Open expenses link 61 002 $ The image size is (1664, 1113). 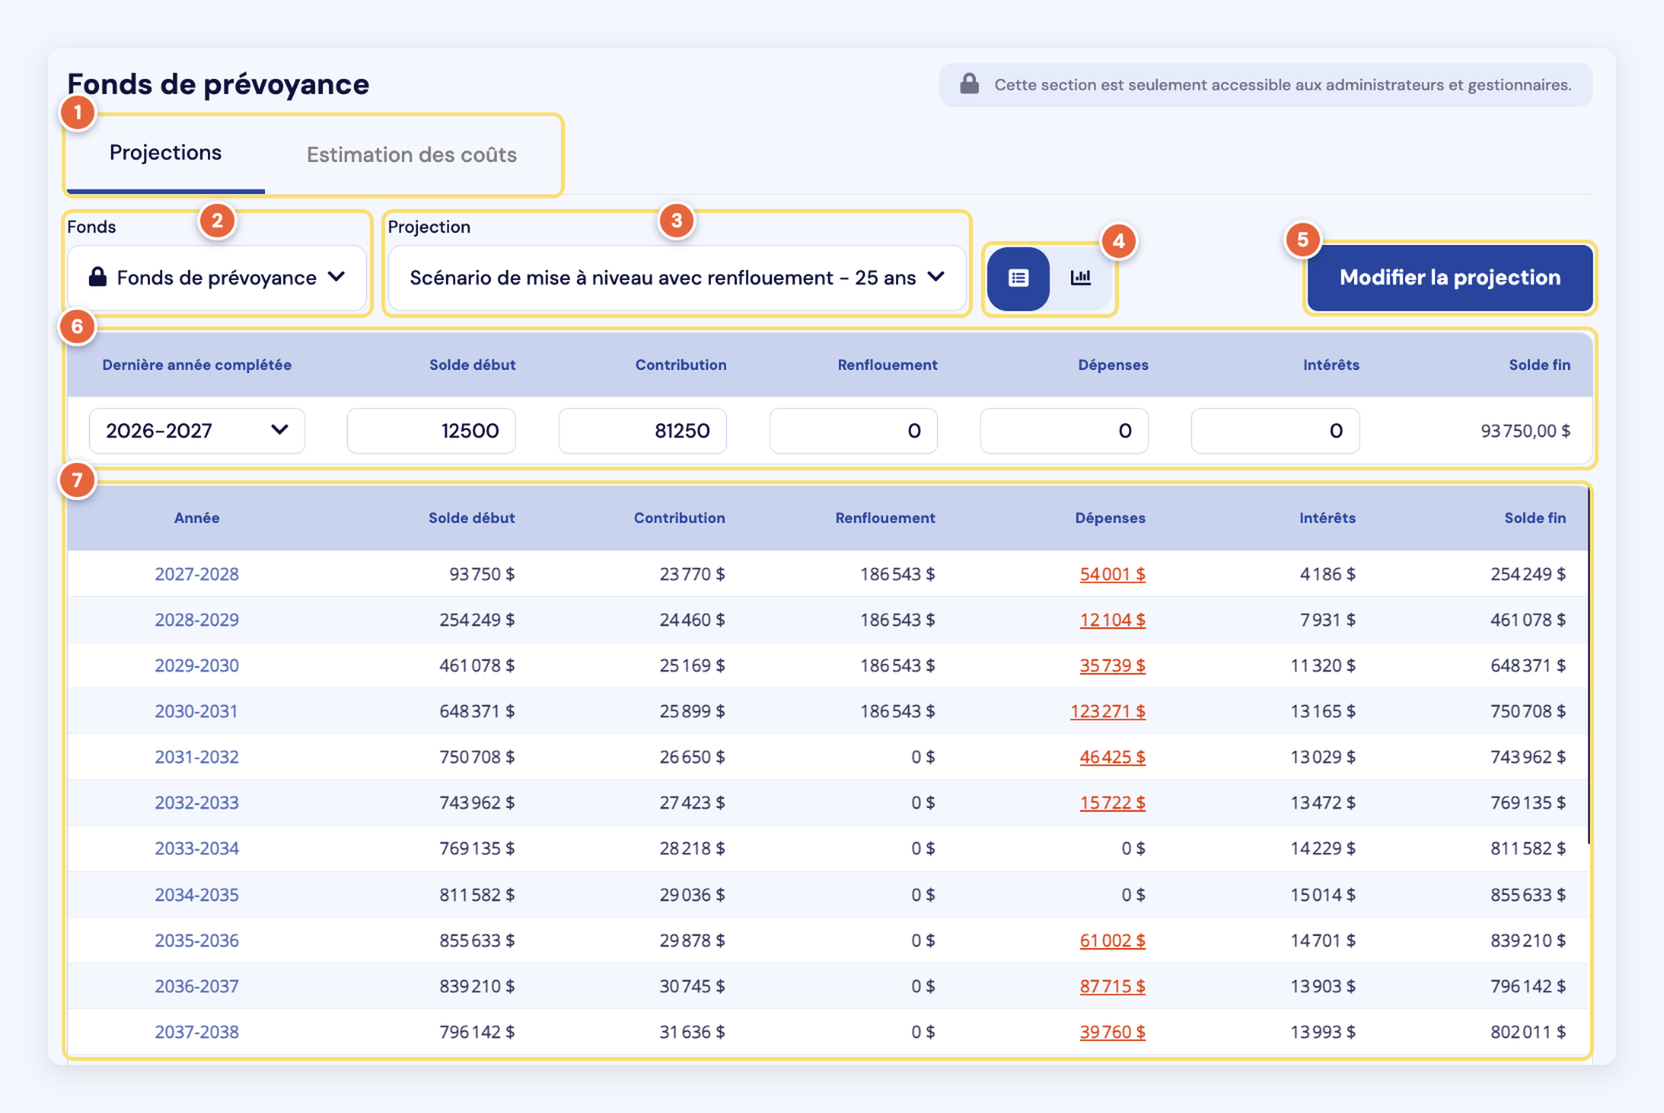click(1112, 941)
